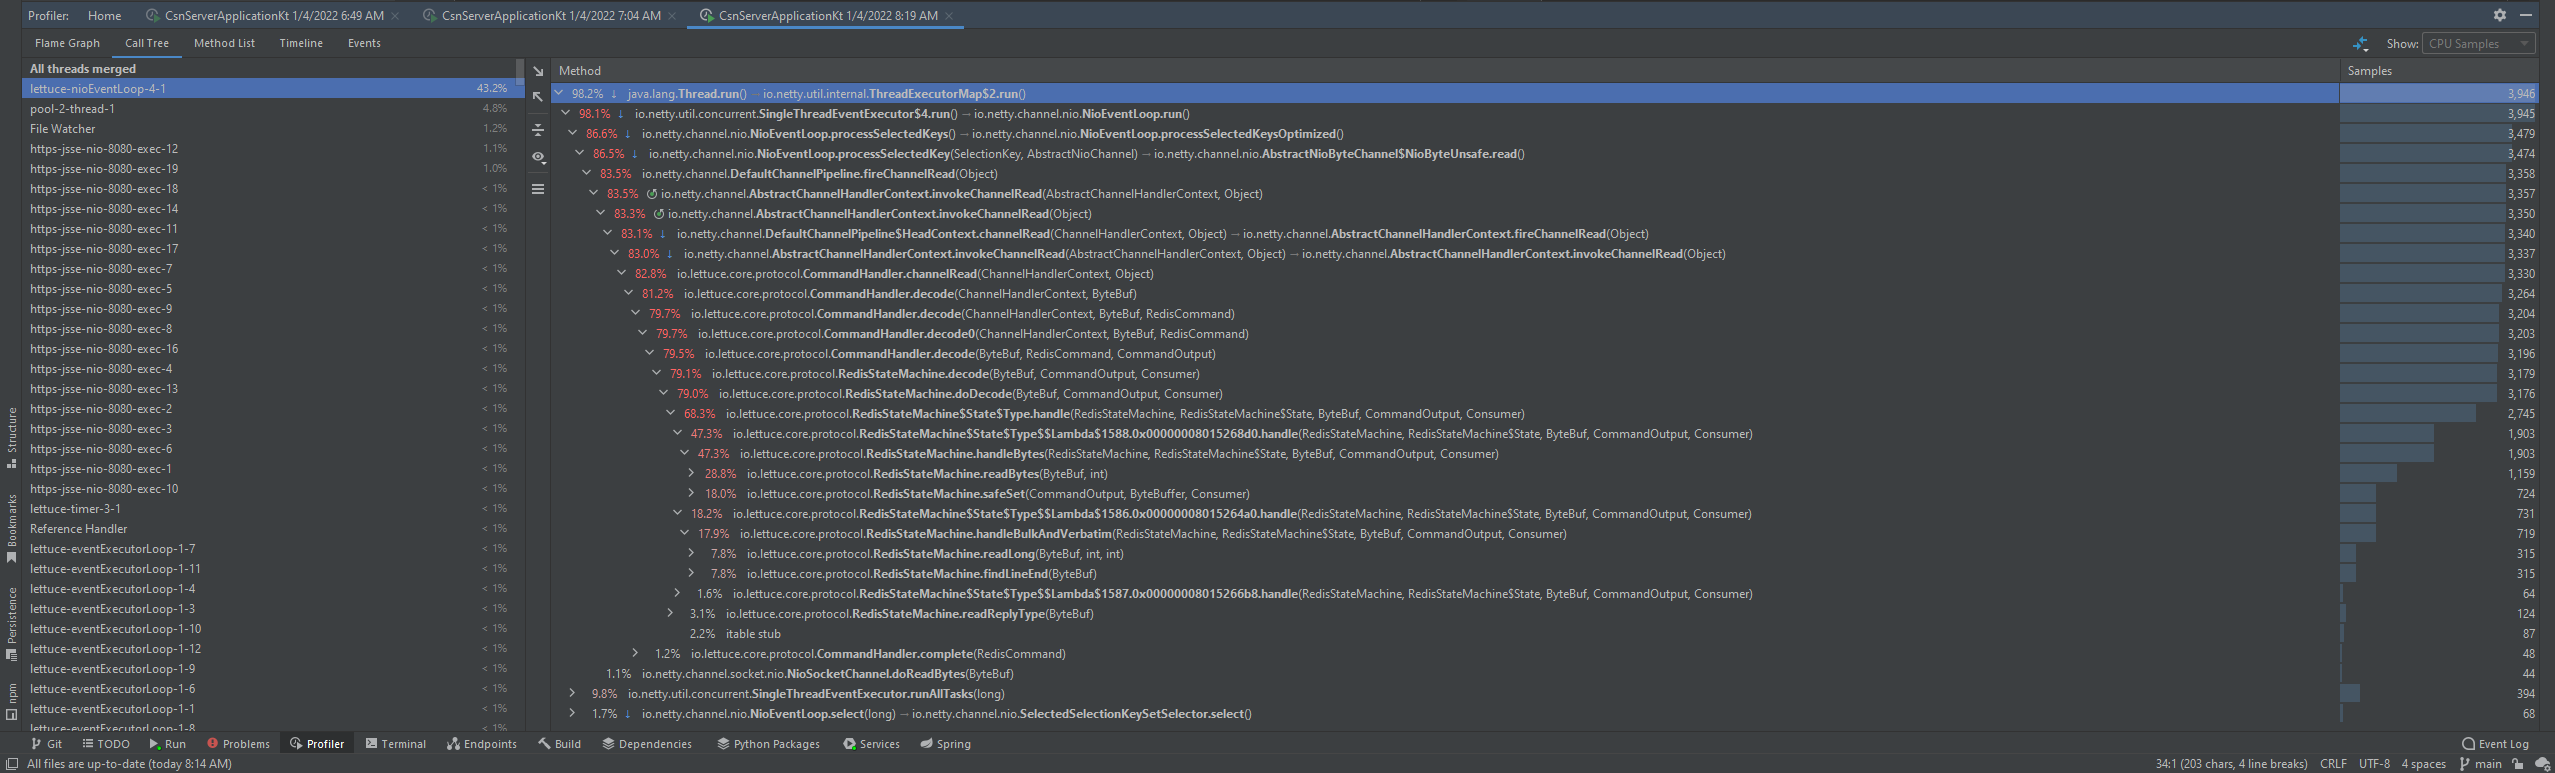
Task: Click the expand-all arrow icon beside Method header
Action: [538, 72]
